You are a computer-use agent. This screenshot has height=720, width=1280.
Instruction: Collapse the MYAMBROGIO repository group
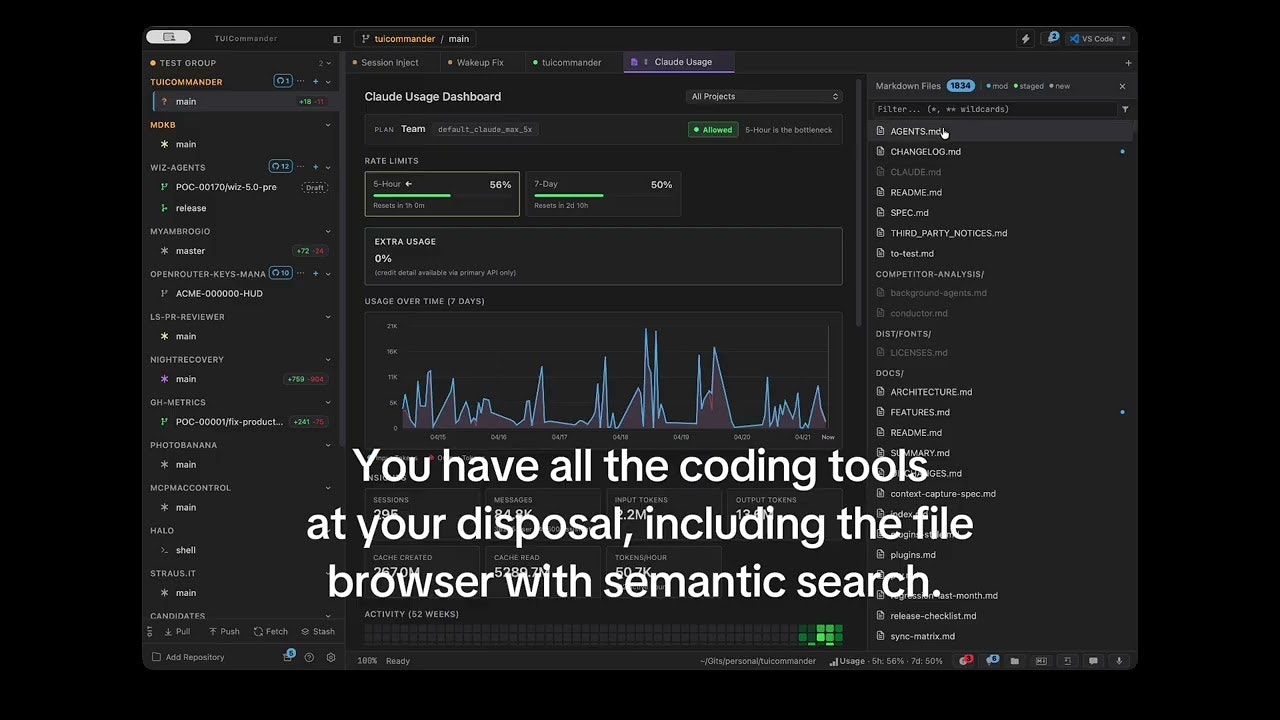coord(328,231)
